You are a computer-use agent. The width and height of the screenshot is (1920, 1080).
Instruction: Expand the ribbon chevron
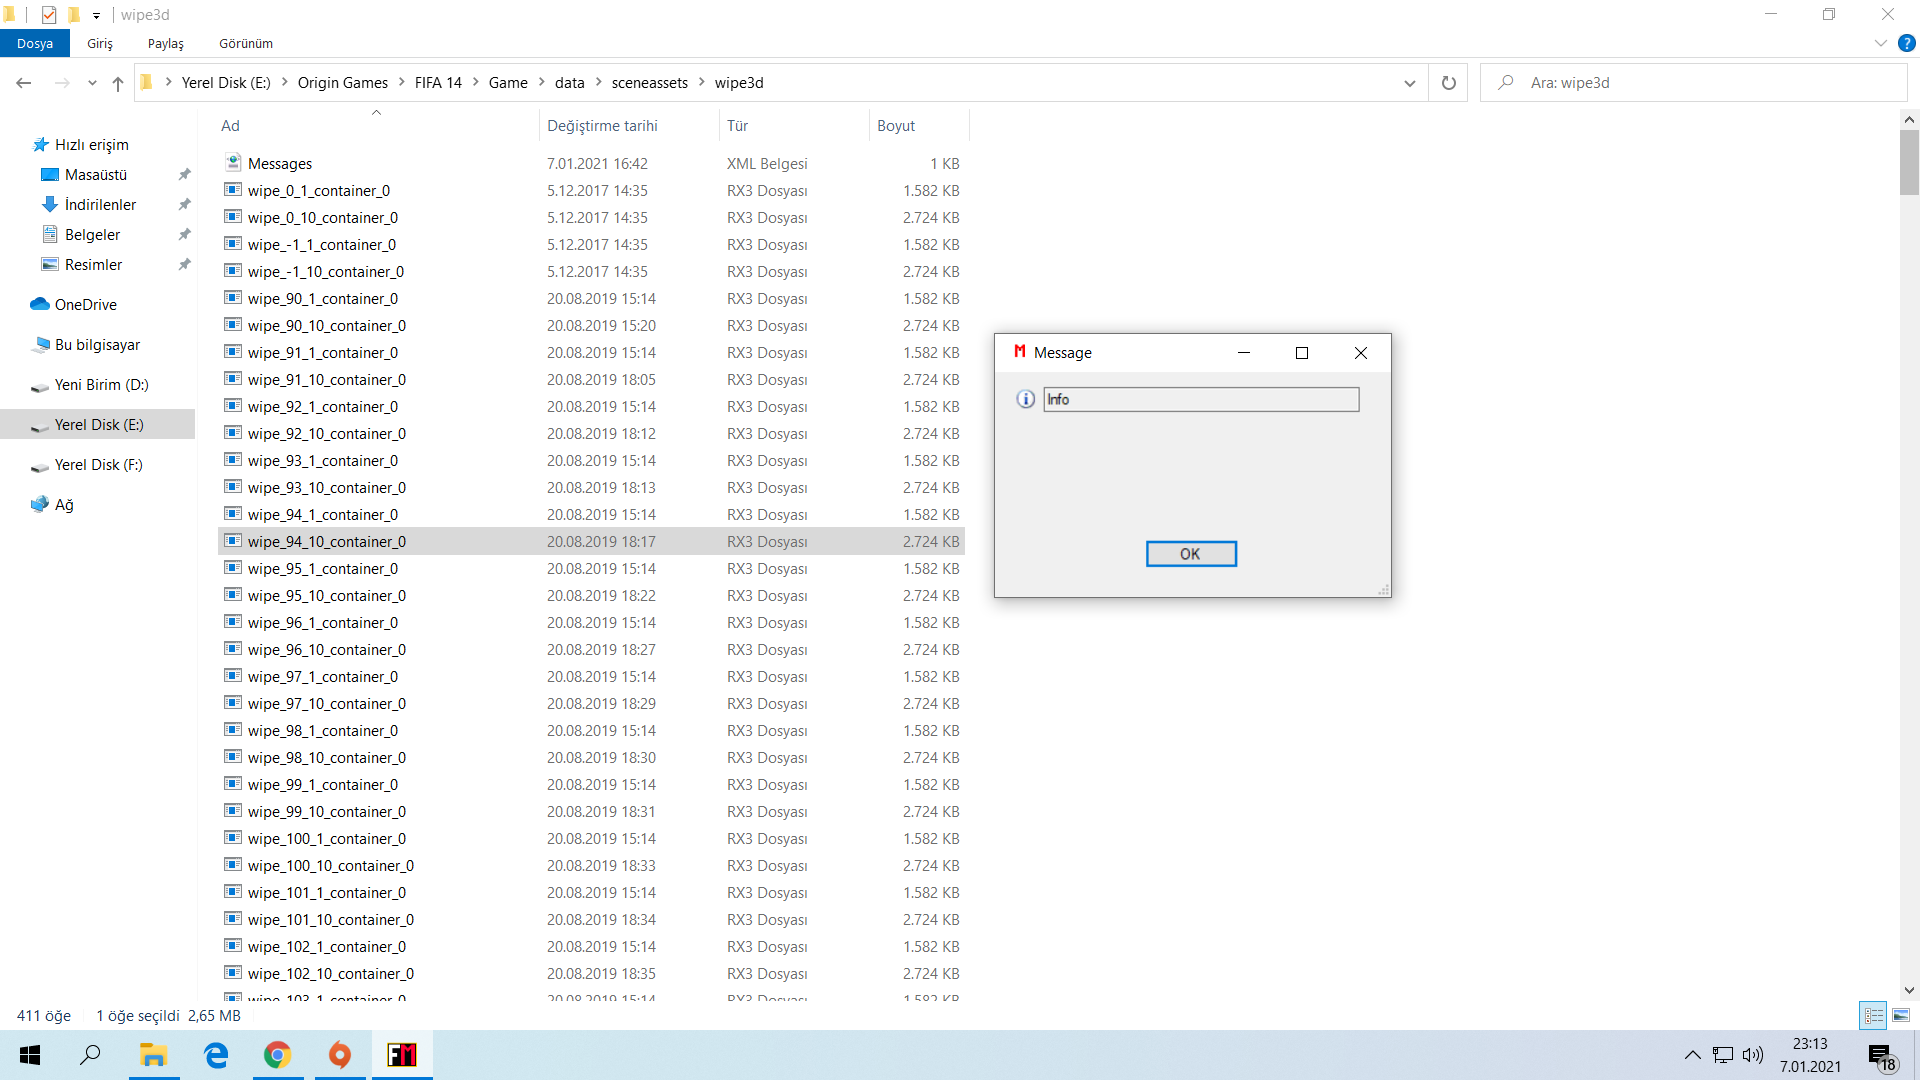click(1881, 43)
